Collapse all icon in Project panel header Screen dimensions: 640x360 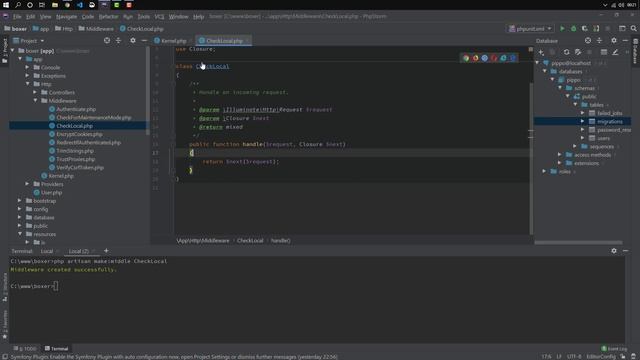(118, 40)
